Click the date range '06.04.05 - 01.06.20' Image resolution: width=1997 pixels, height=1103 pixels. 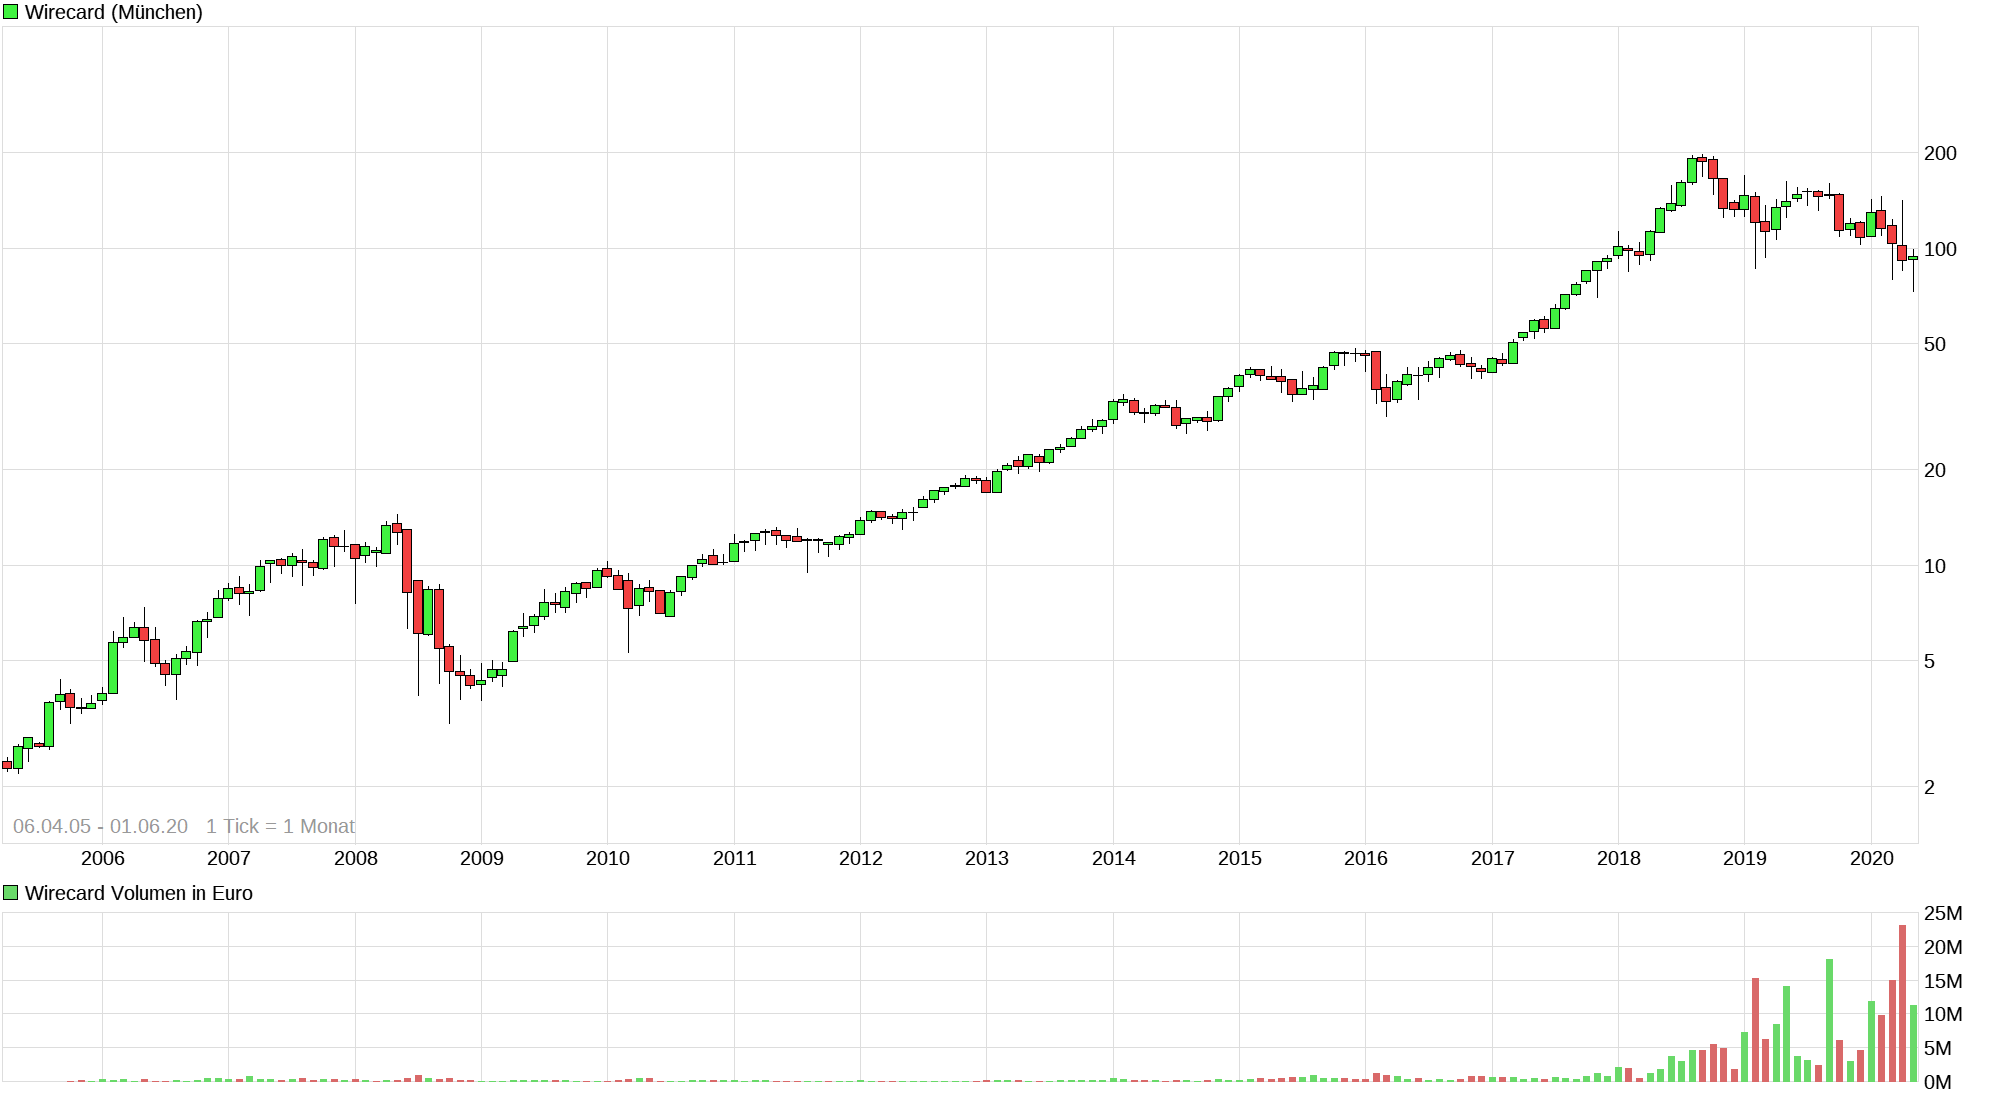(100, 826)
